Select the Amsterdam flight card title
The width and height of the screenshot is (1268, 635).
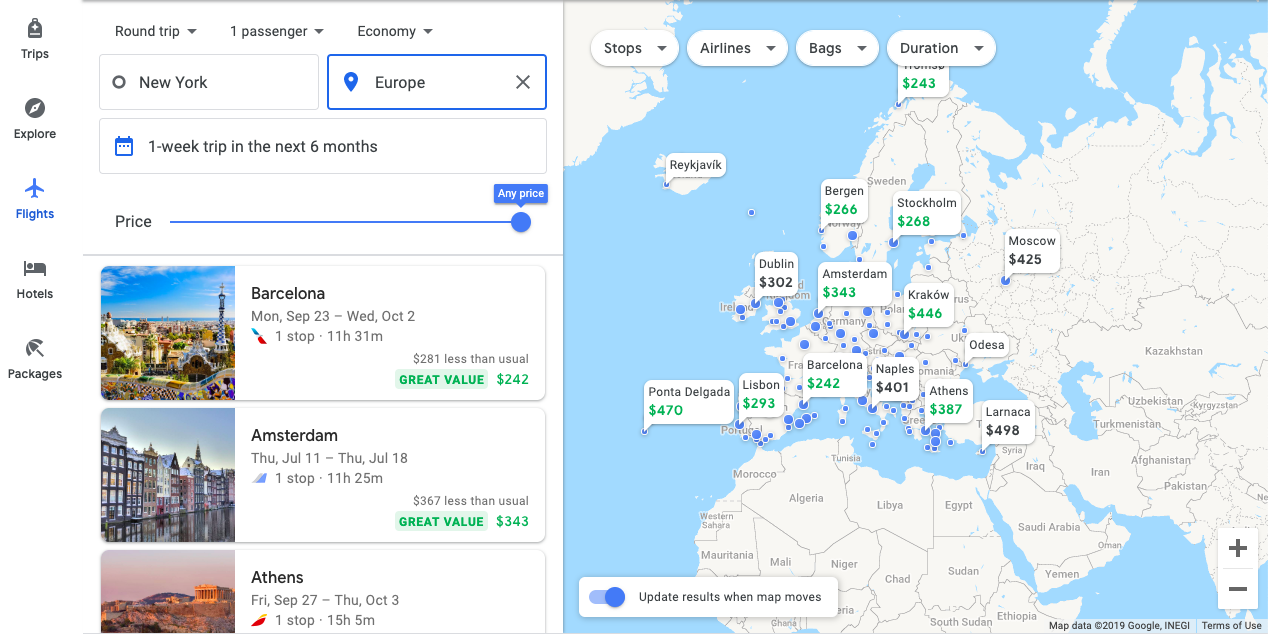coord(294,435)
